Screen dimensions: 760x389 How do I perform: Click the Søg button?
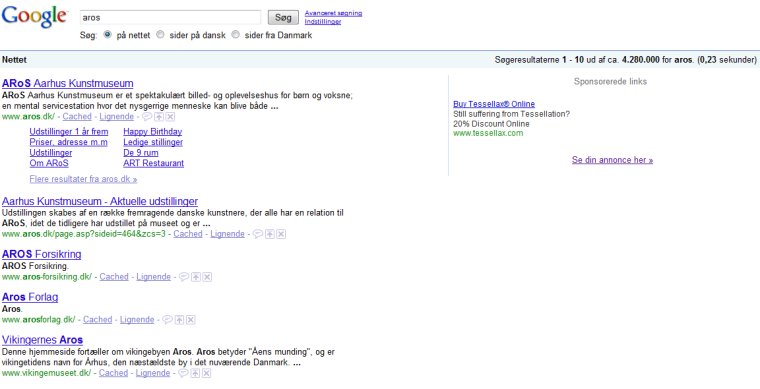pyautogui.click(x=283, y=17)
